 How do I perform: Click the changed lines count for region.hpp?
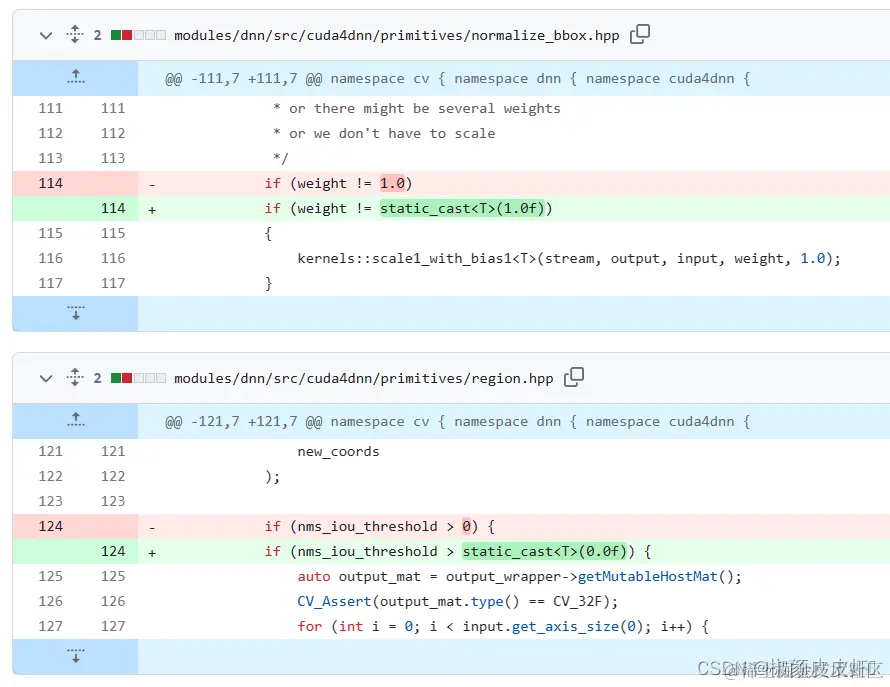click(x=98, y=378)
